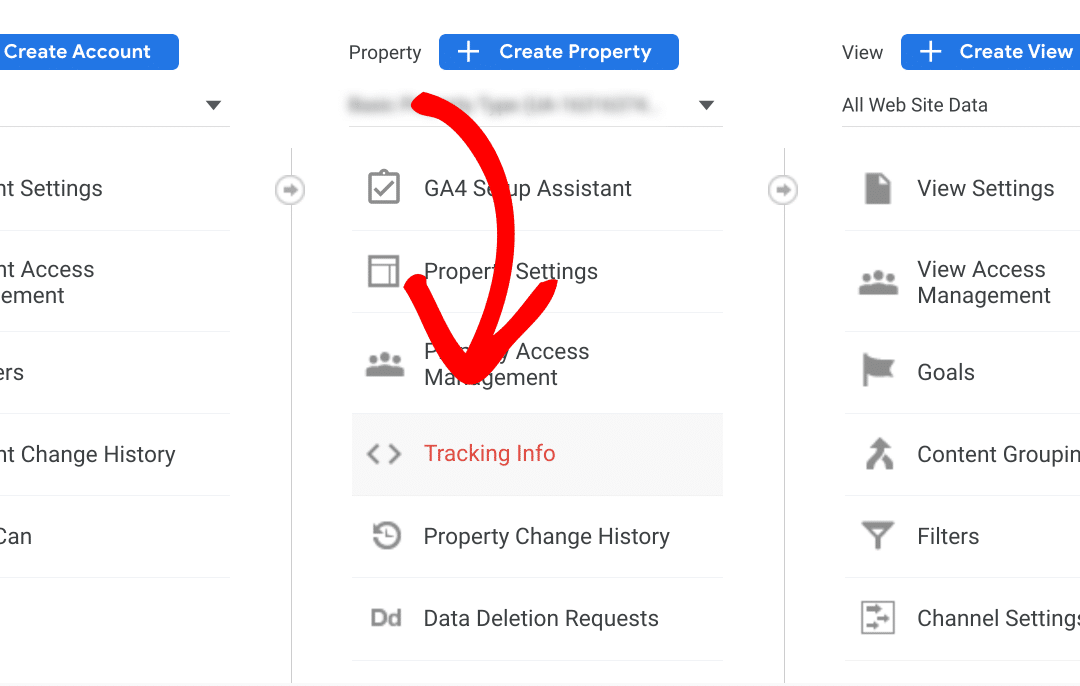Viewport: 1080px width, 686px height.
Task: Click the View Settings document icon
Action: coord(877,188)
